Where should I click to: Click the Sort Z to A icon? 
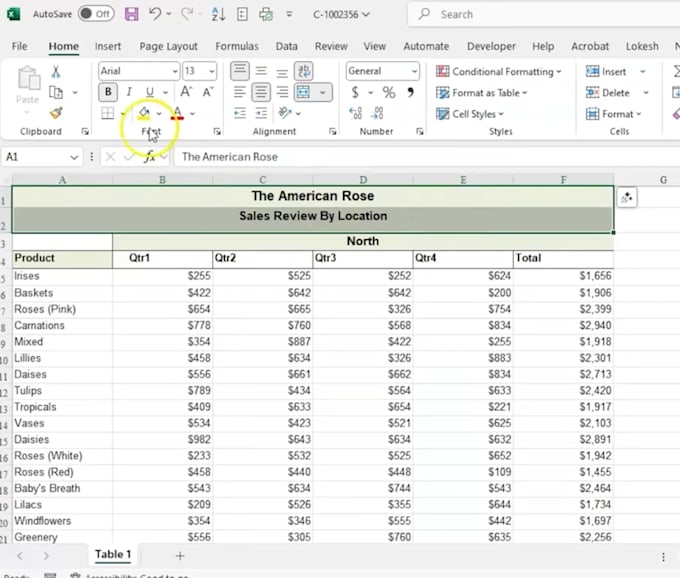(218, 14)
